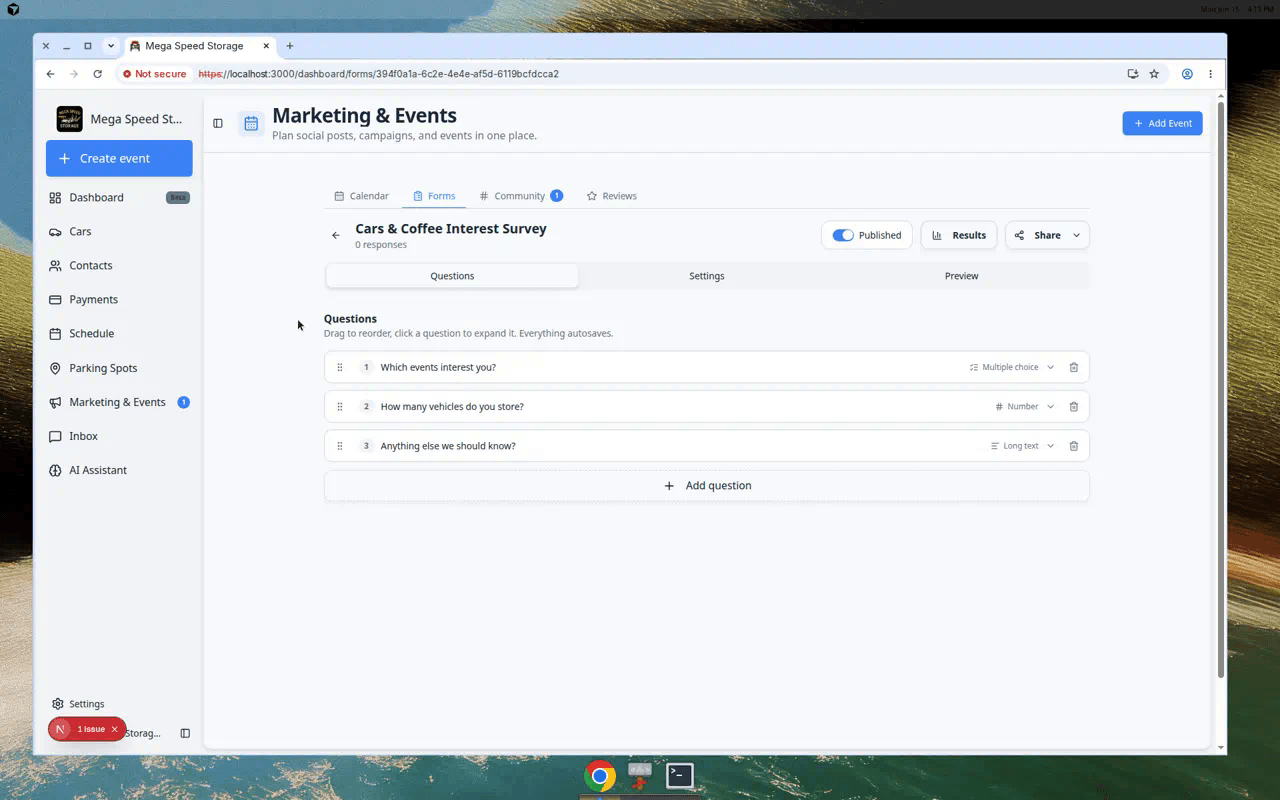Launch Chrome from the dock
This screenshot has width=1280, height=800.
tap(600, 776)
